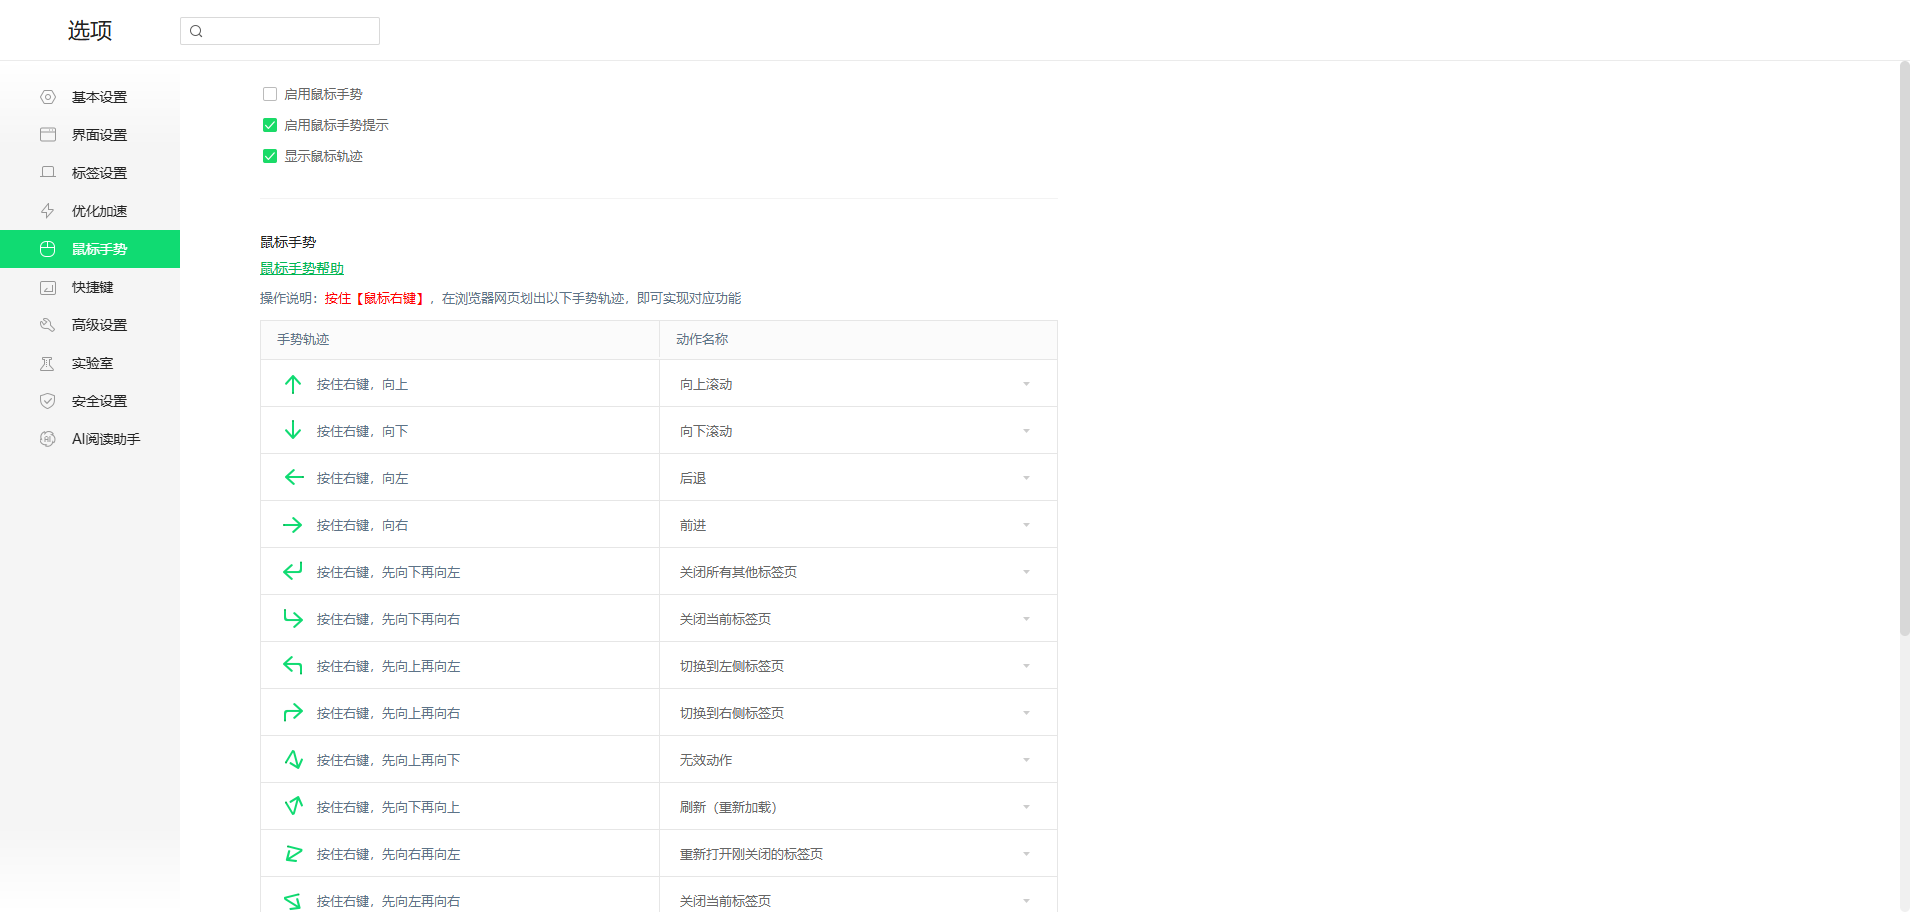Open the 向上滚动 action dropdown
Viewport: 1910px width, 912px height.
(858, 384)
